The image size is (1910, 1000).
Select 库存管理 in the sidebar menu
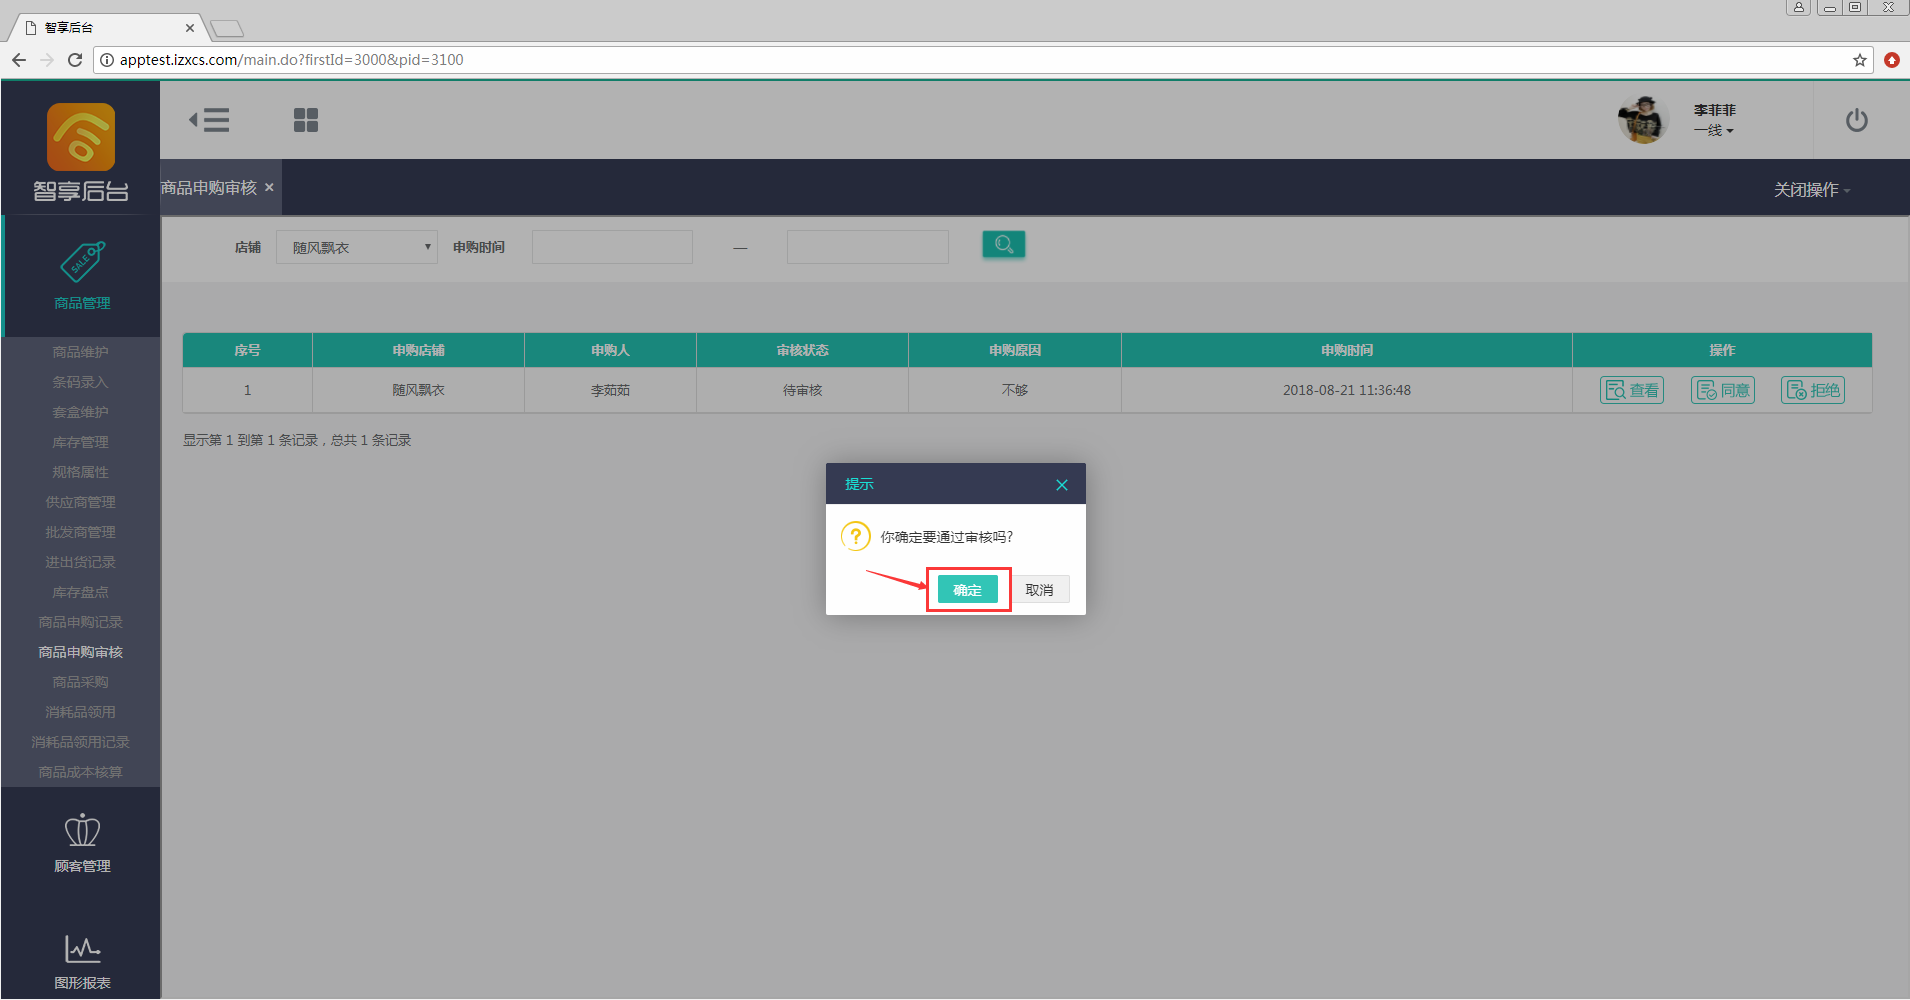pos(81,442)
